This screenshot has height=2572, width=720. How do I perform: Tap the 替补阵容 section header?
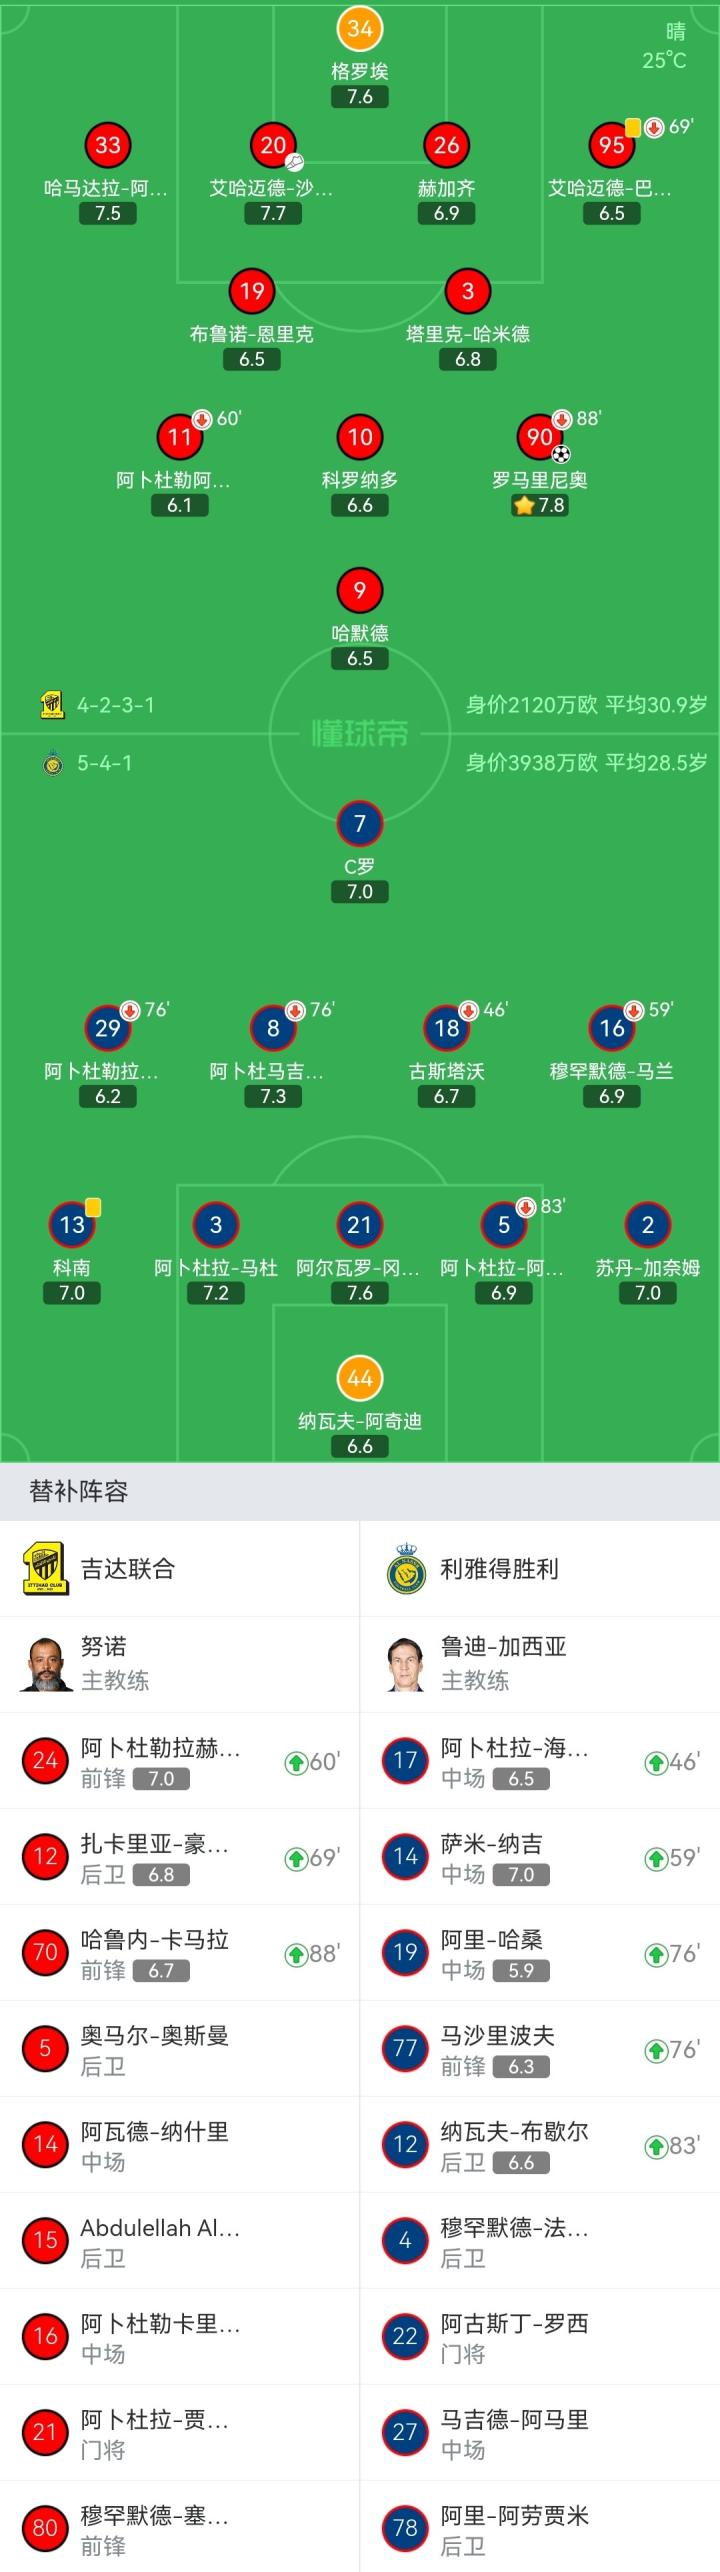(79, 1491)
